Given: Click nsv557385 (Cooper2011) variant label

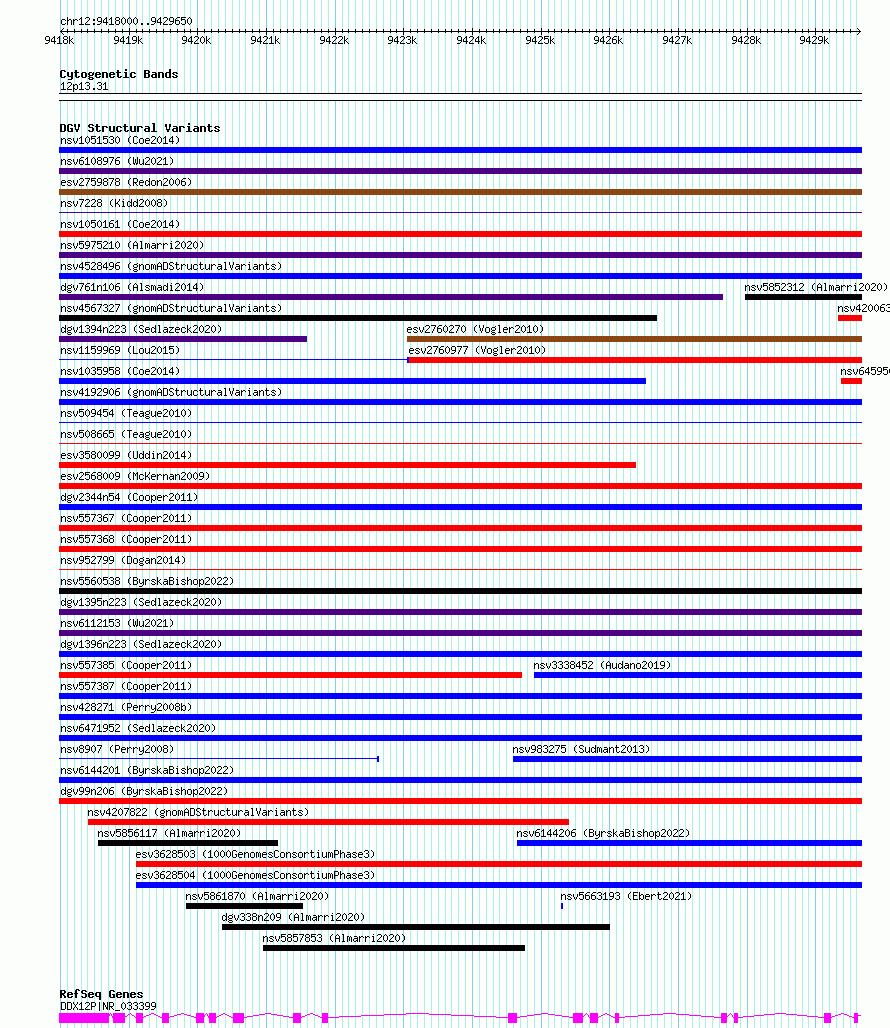Looking at the screenshot, I should pyautogui.click(x=126, y=665).
